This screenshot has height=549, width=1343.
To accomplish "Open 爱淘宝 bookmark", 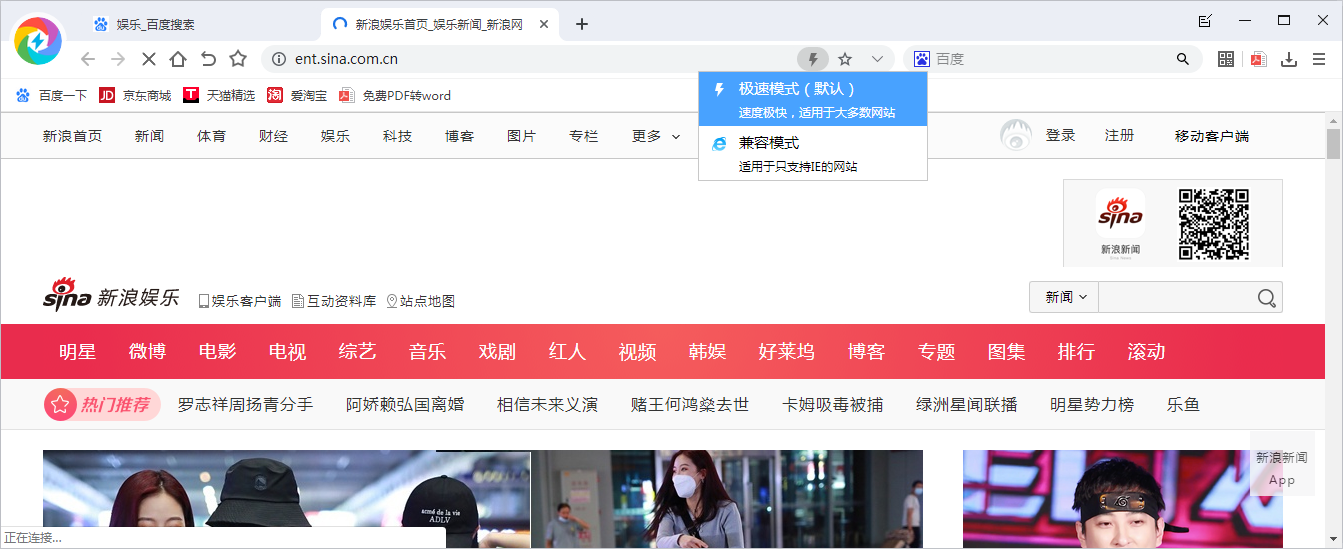I will 297,96.
